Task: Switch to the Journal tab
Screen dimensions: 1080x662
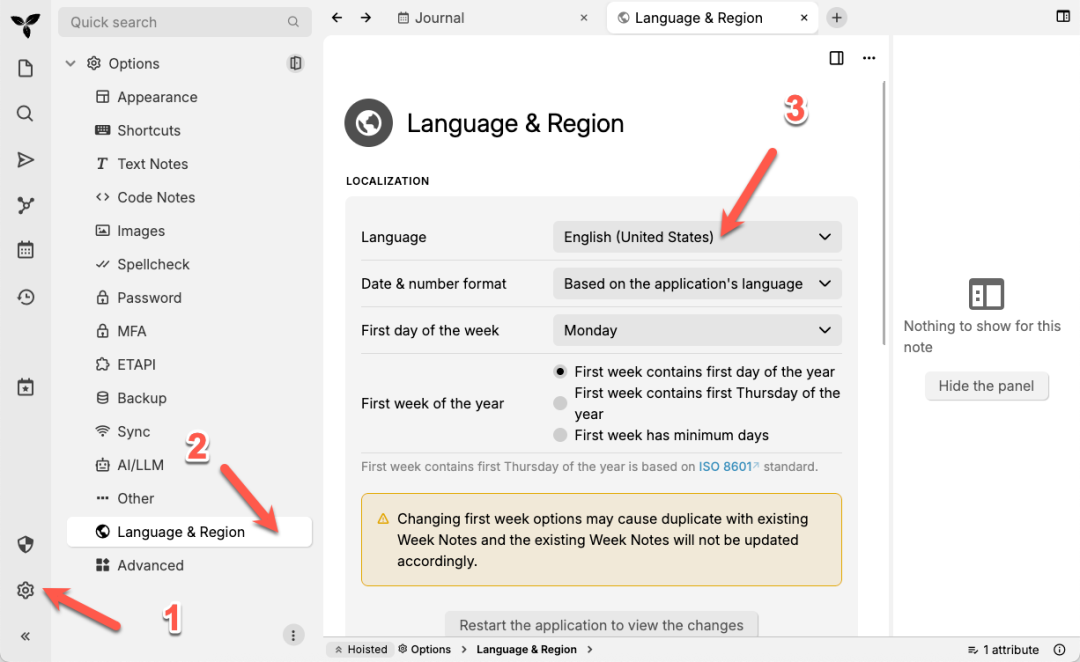Action: click(x=440, y=18)
